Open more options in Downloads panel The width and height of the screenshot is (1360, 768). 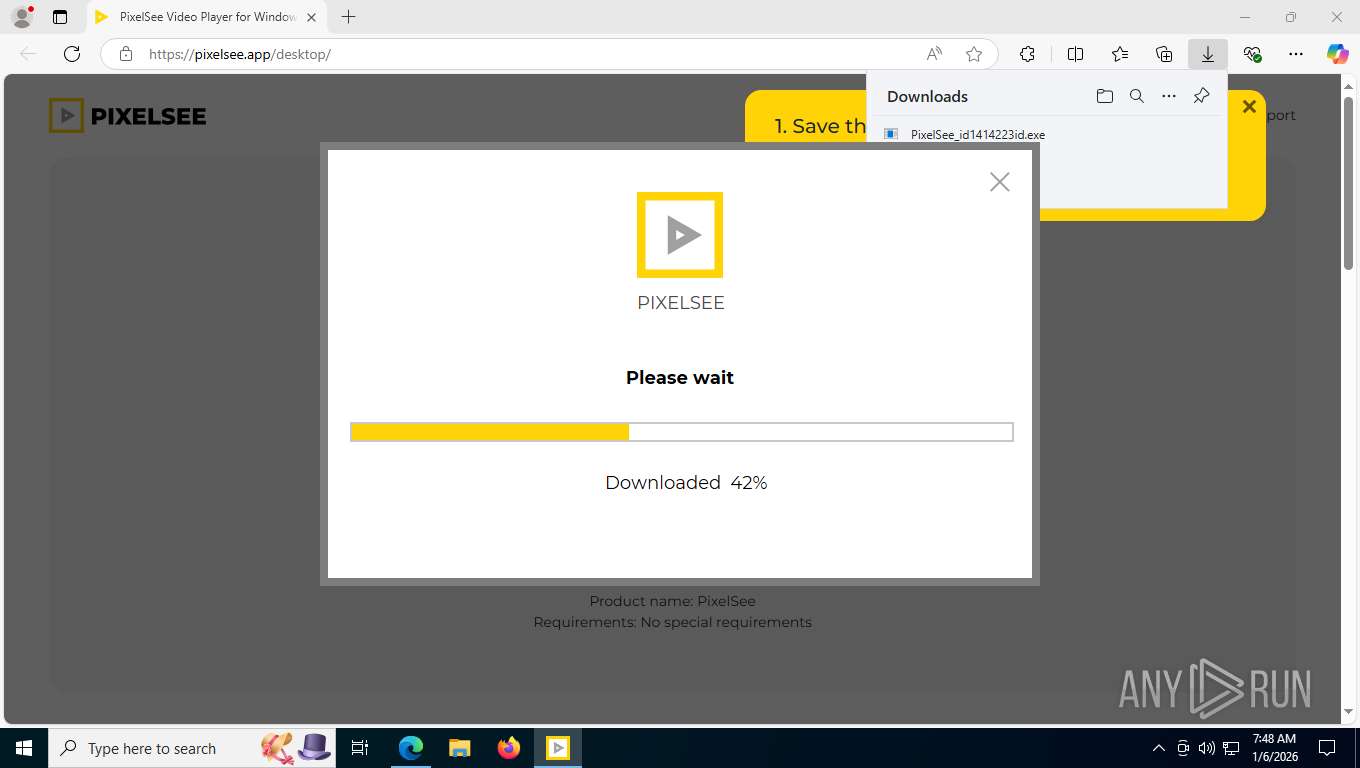click(1169, 96)
